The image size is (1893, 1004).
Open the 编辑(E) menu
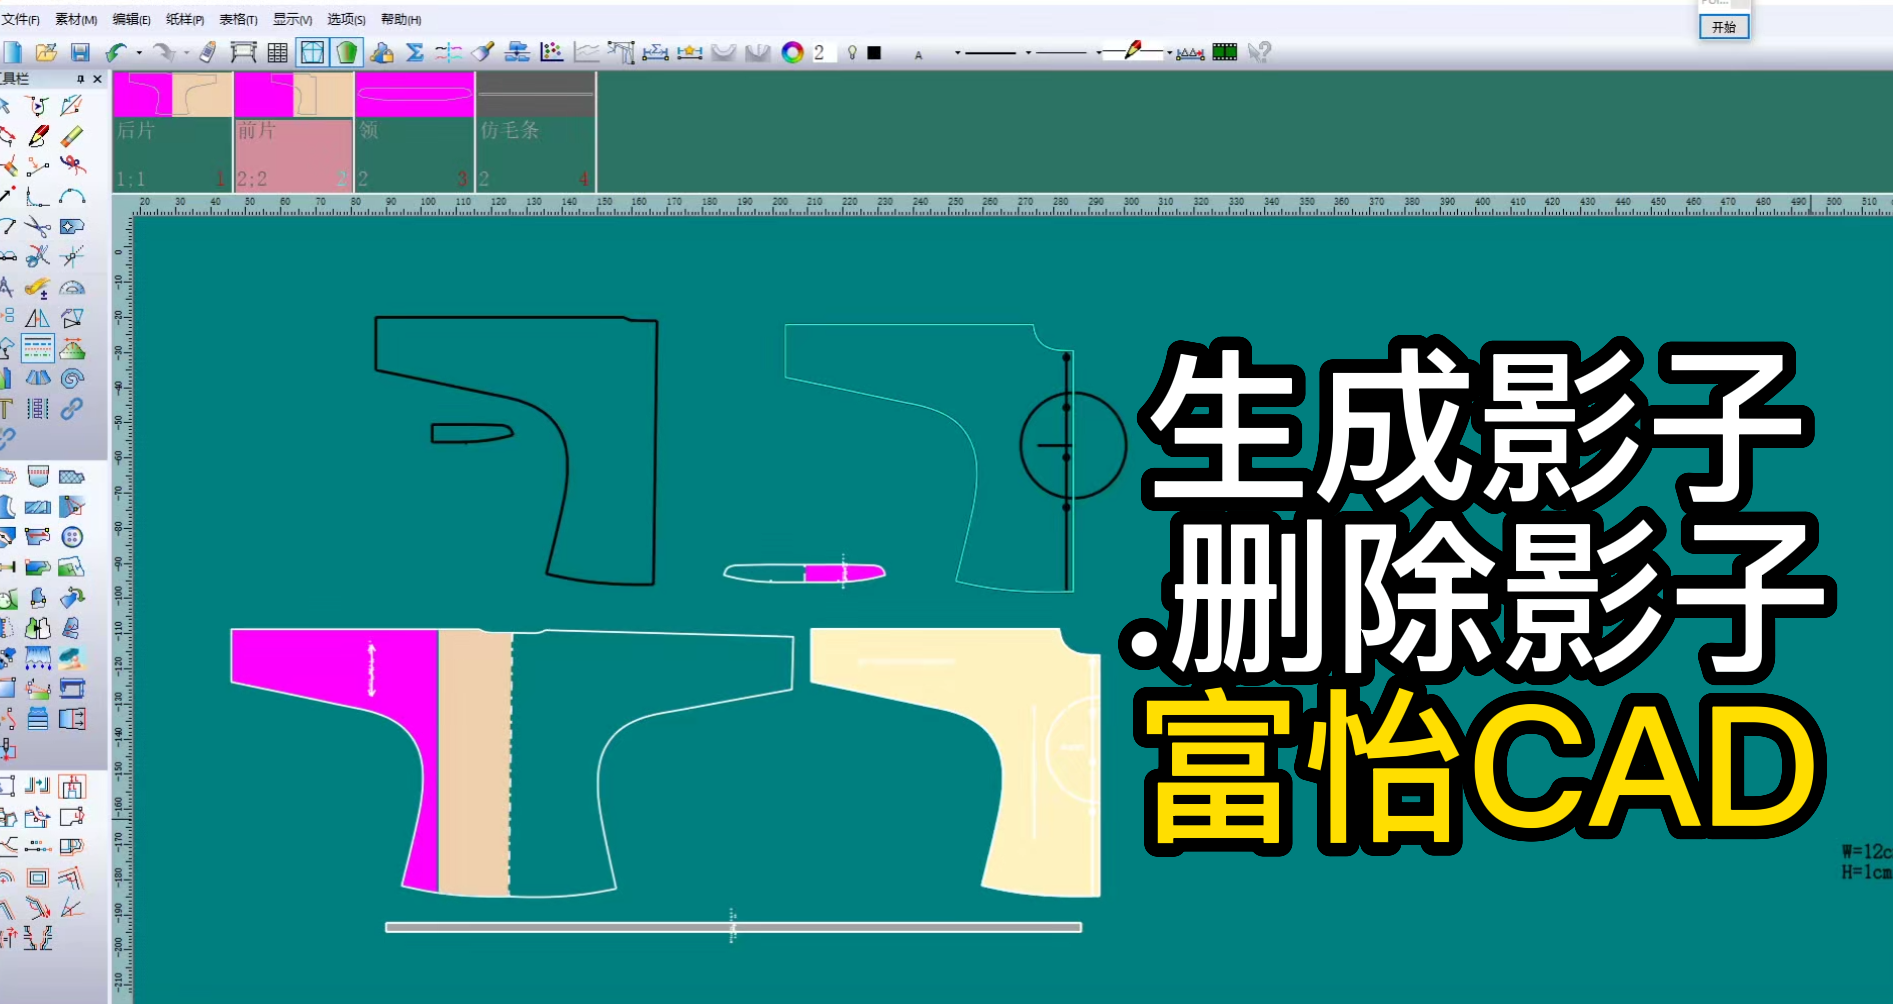tap(131, 19)
